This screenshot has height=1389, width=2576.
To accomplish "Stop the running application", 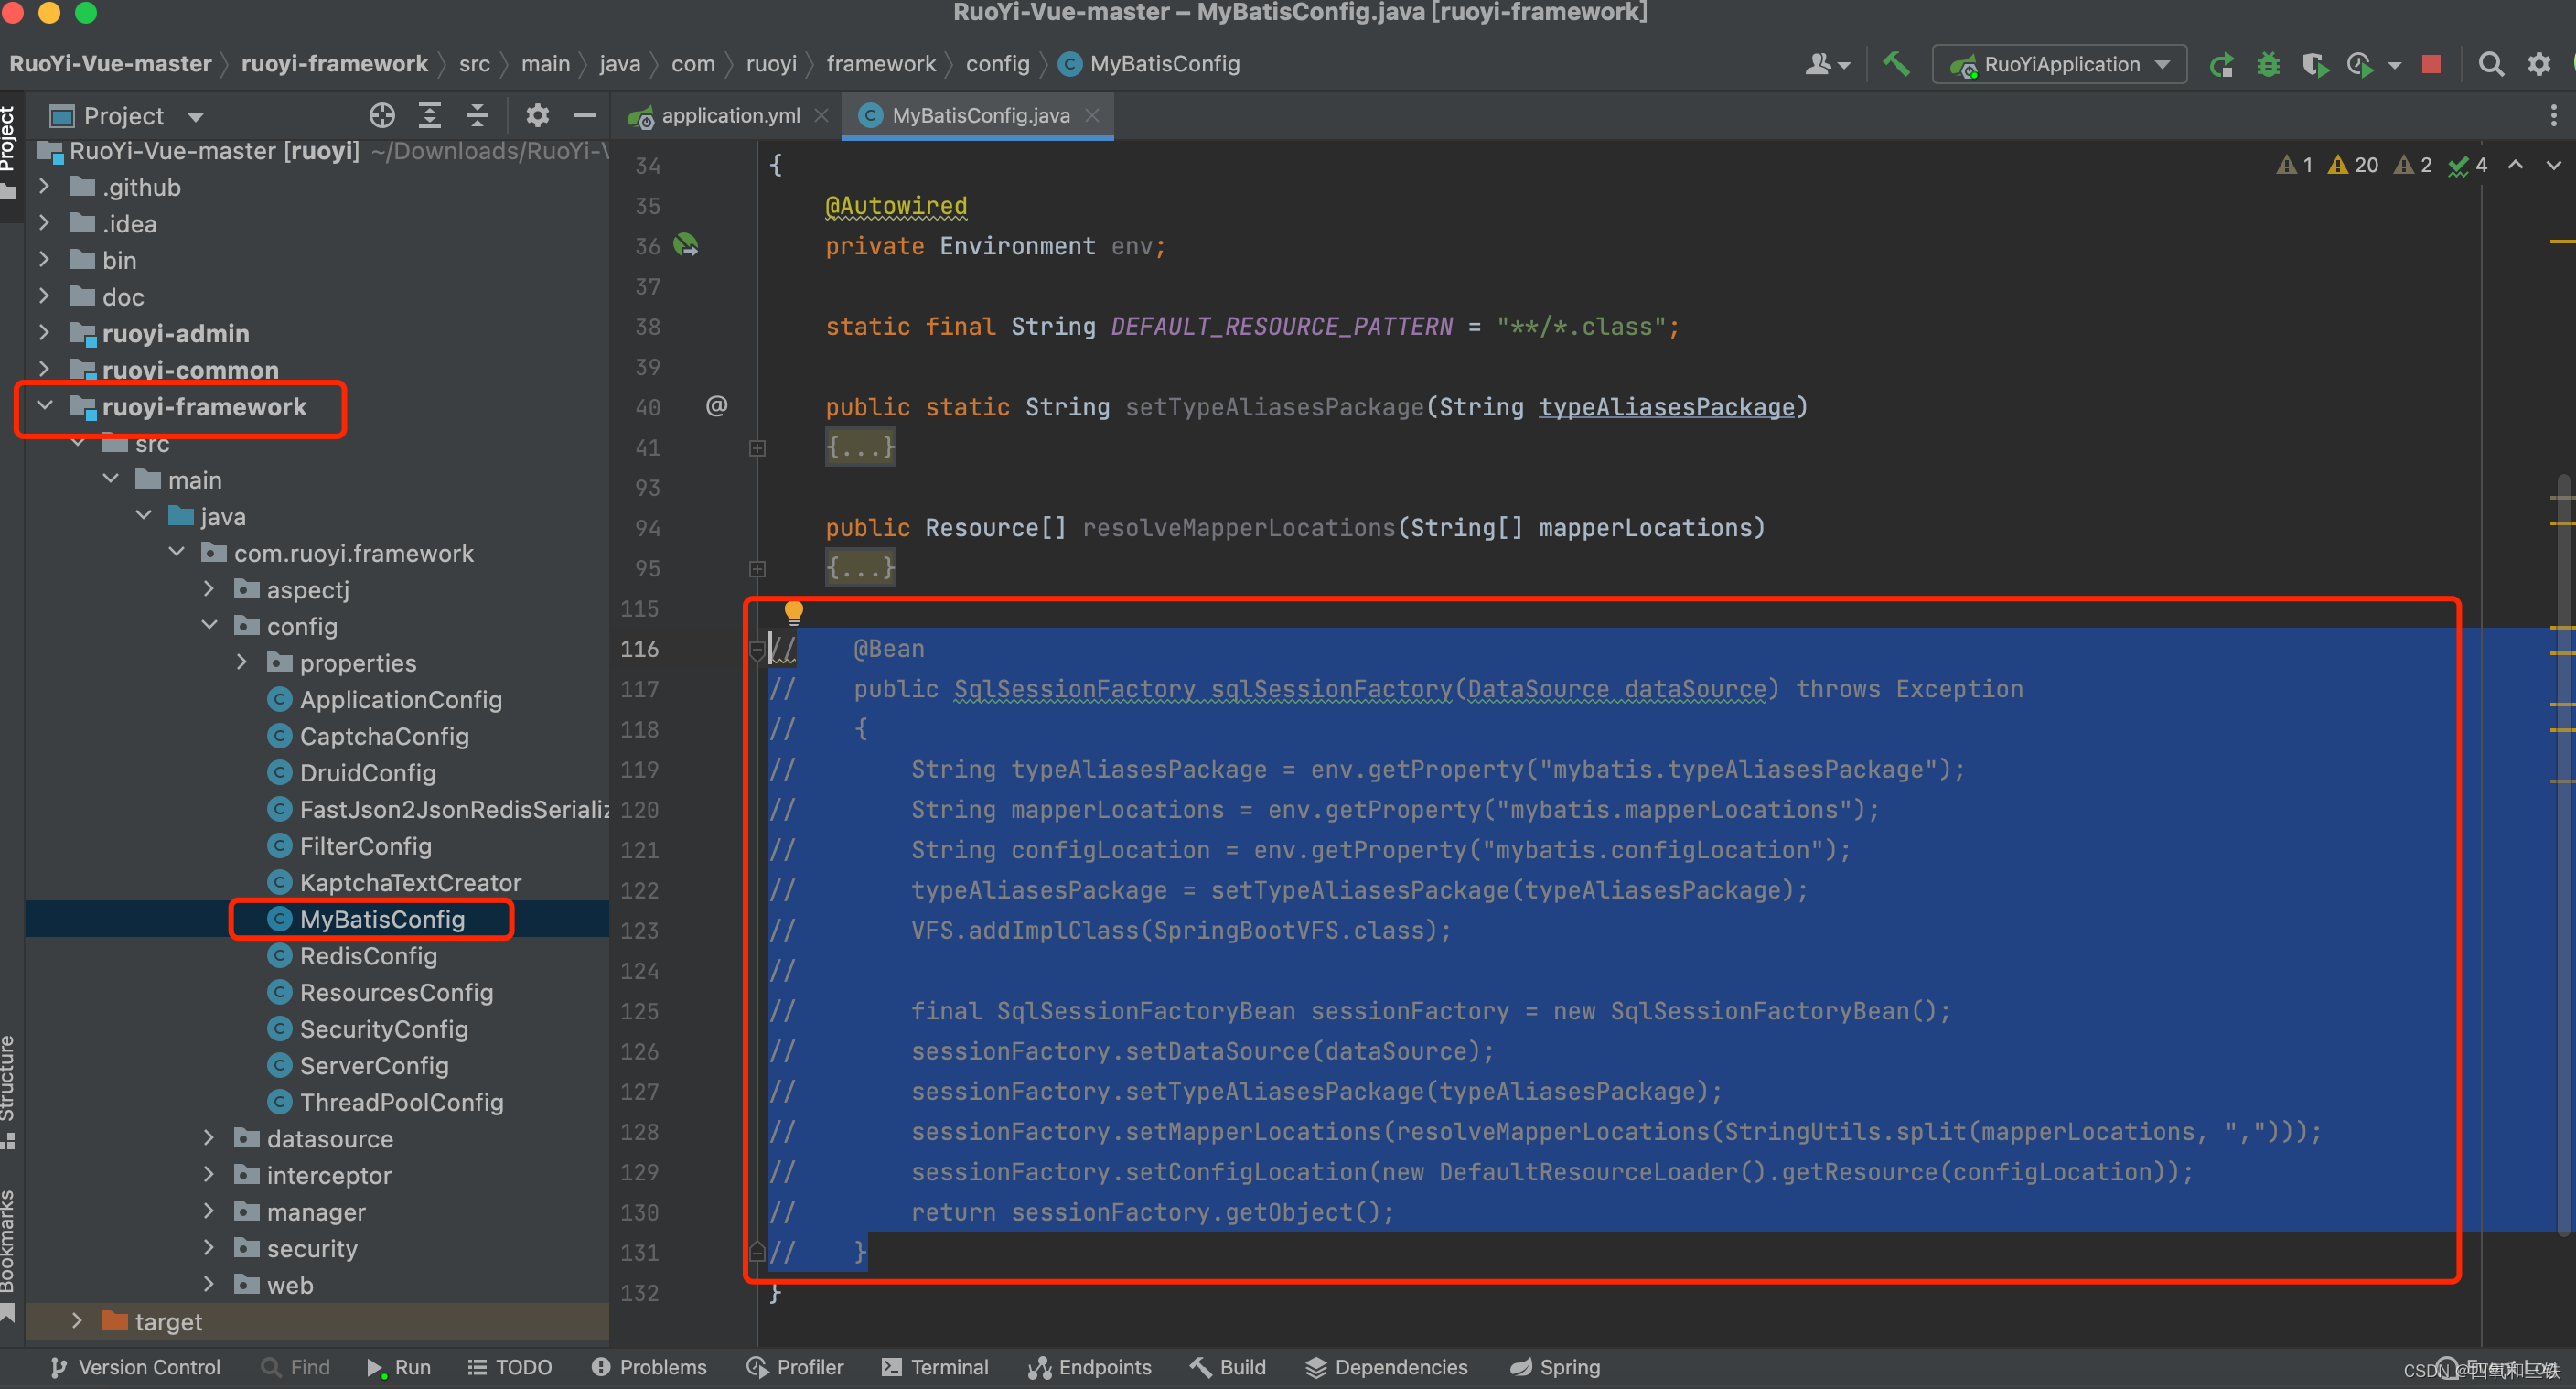I will 2431,65.
